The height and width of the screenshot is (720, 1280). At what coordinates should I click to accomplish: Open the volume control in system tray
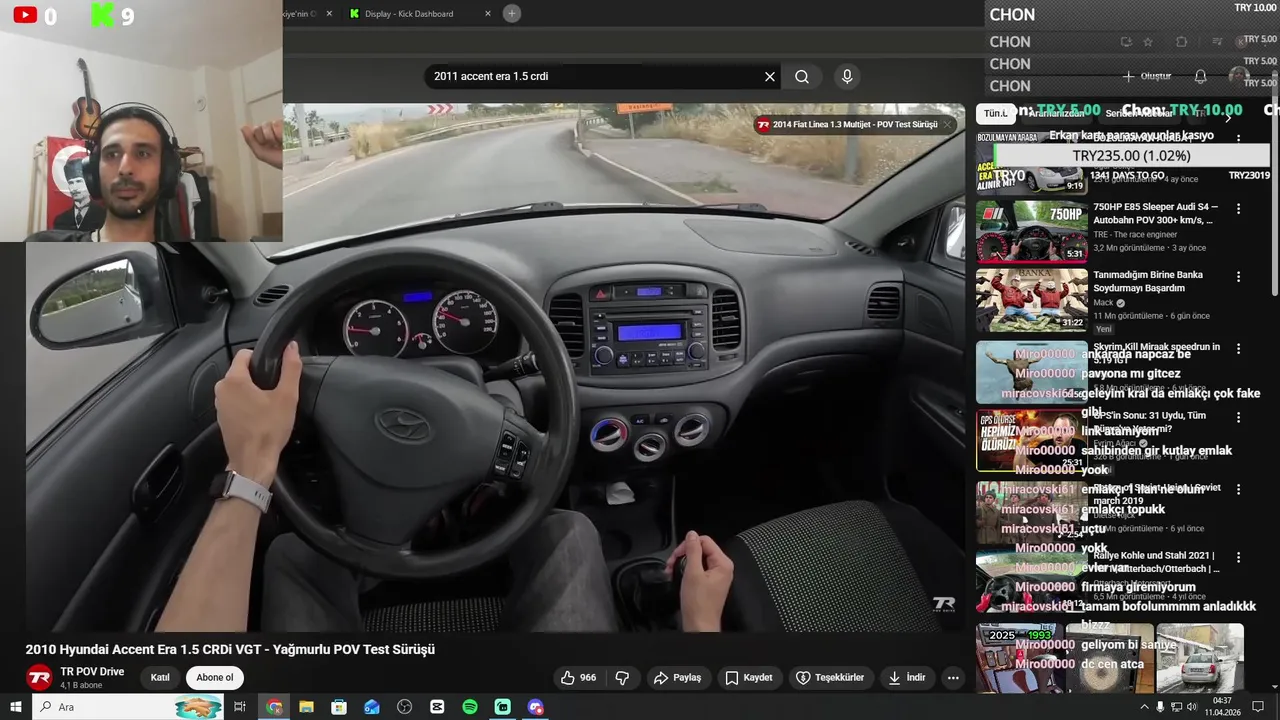point(1192,707)
